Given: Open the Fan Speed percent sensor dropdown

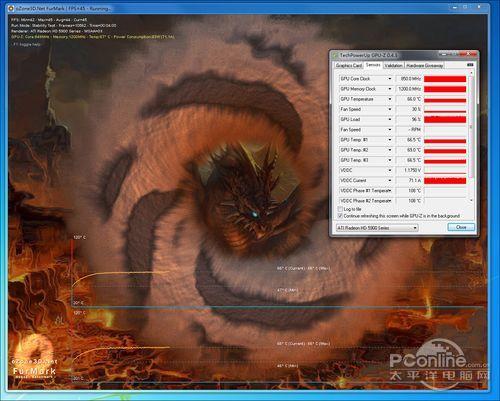Looking at the screenshot, I should click(x=389, y=109).
